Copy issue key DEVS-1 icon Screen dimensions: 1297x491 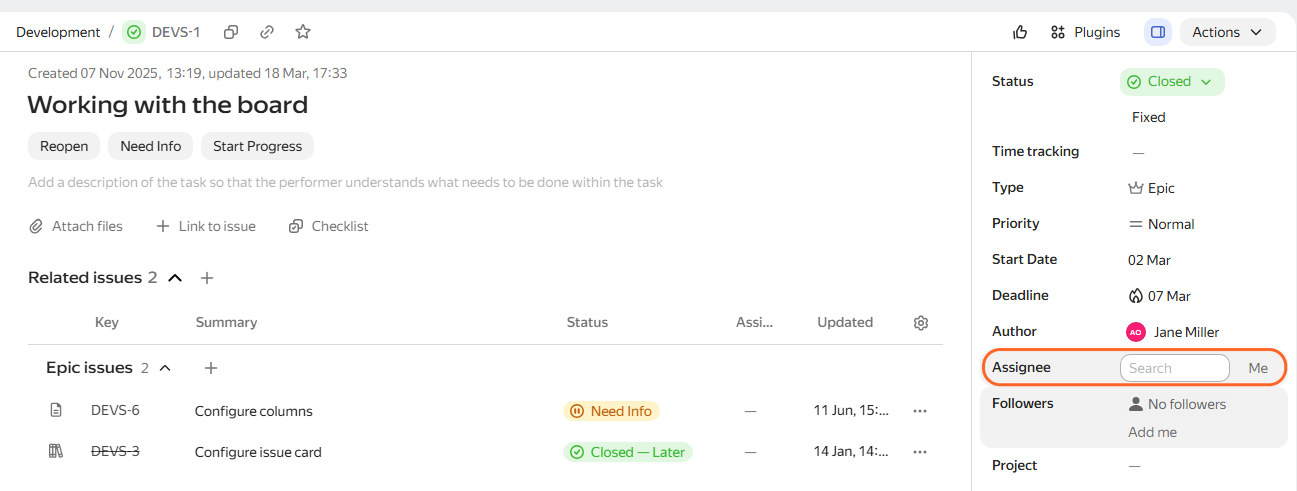pyautogui.click(x=231, y=32)
